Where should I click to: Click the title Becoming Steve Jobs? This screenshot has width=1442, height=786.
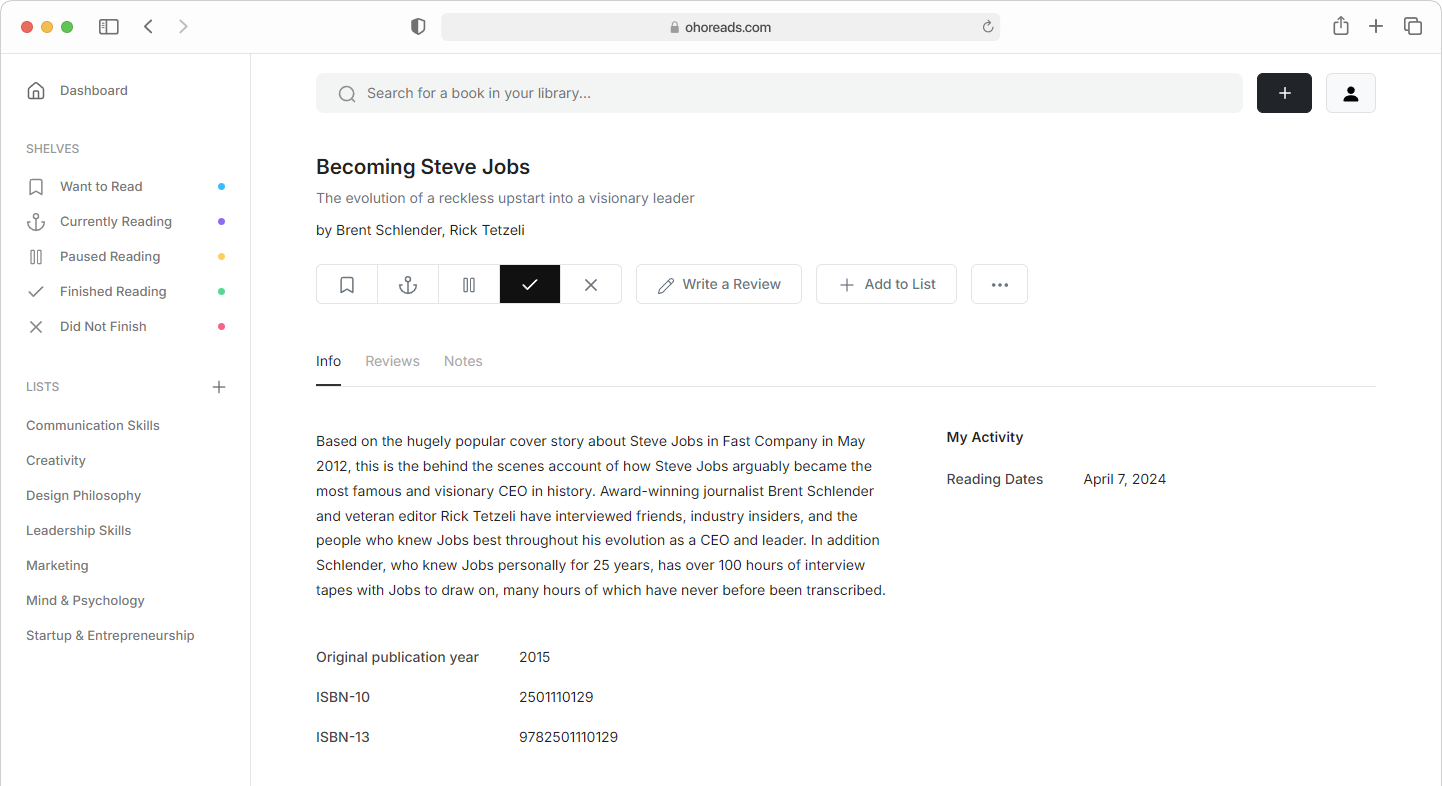[x=423, y=167]
